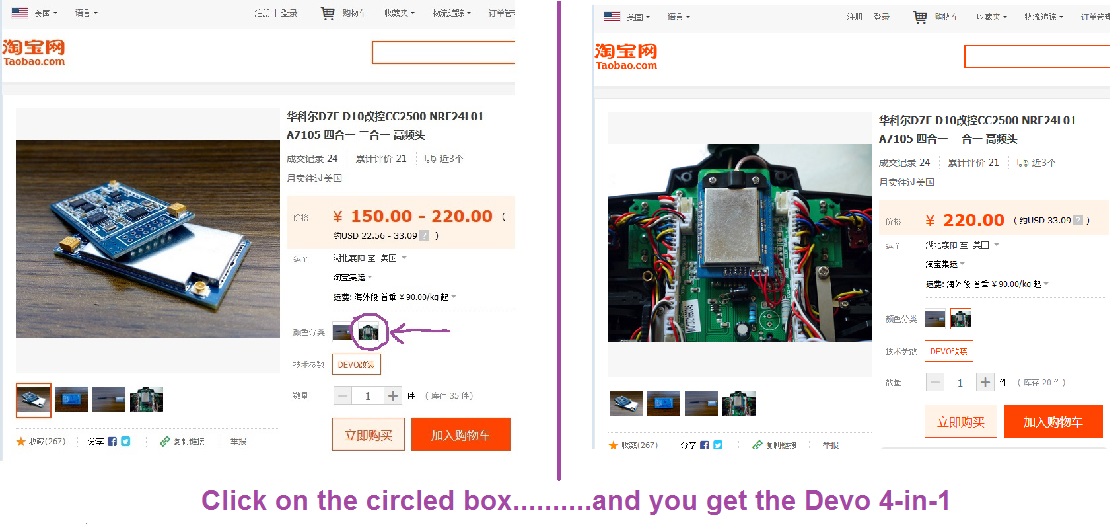This screenshot has width=1120, height=530.
Task: Open US flag country dropdown in right header
Action: 626,16
